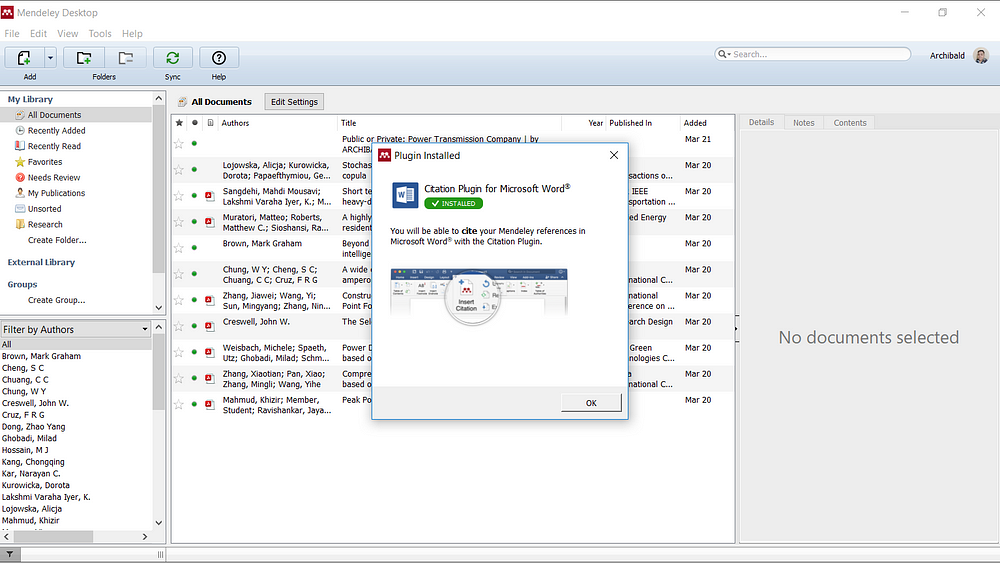Sync the library with the Sync icon
Image resolution: width=1000 pixels, height=563 pixels.
coord(173,58)
